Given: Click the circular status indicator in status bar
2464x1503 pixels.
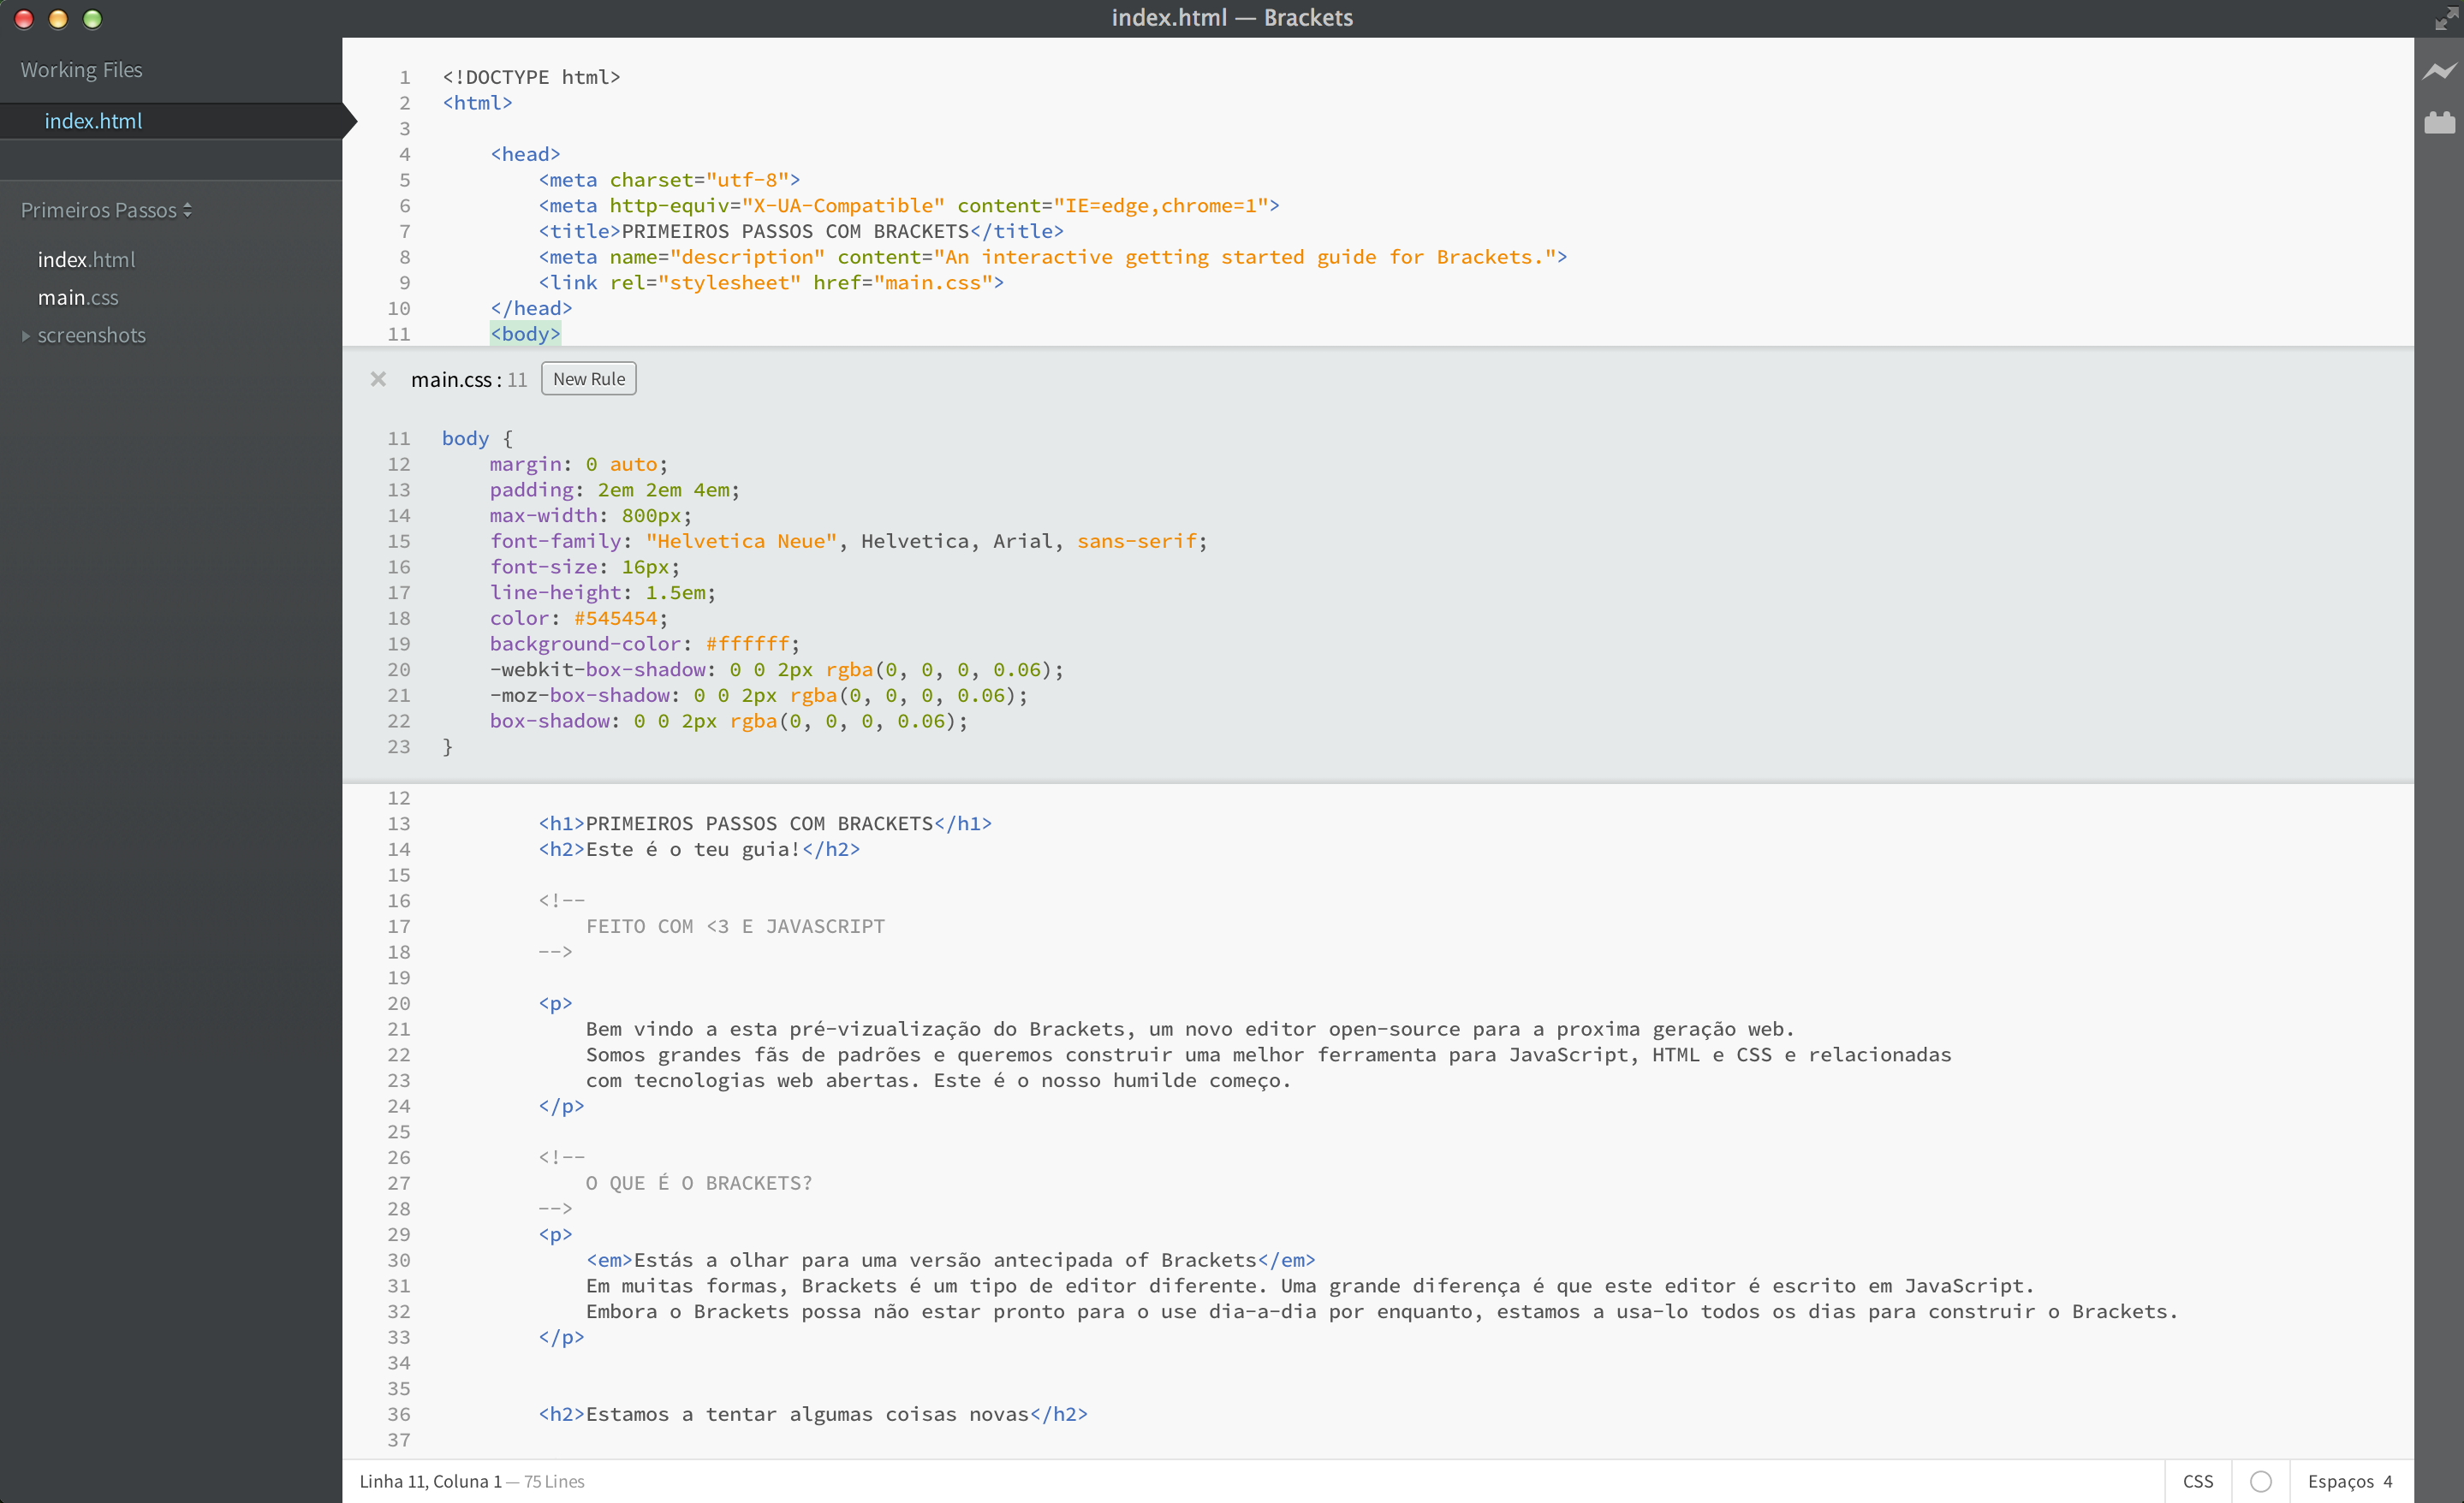Looking at the screenshot, I should tap(2260, 1481).
